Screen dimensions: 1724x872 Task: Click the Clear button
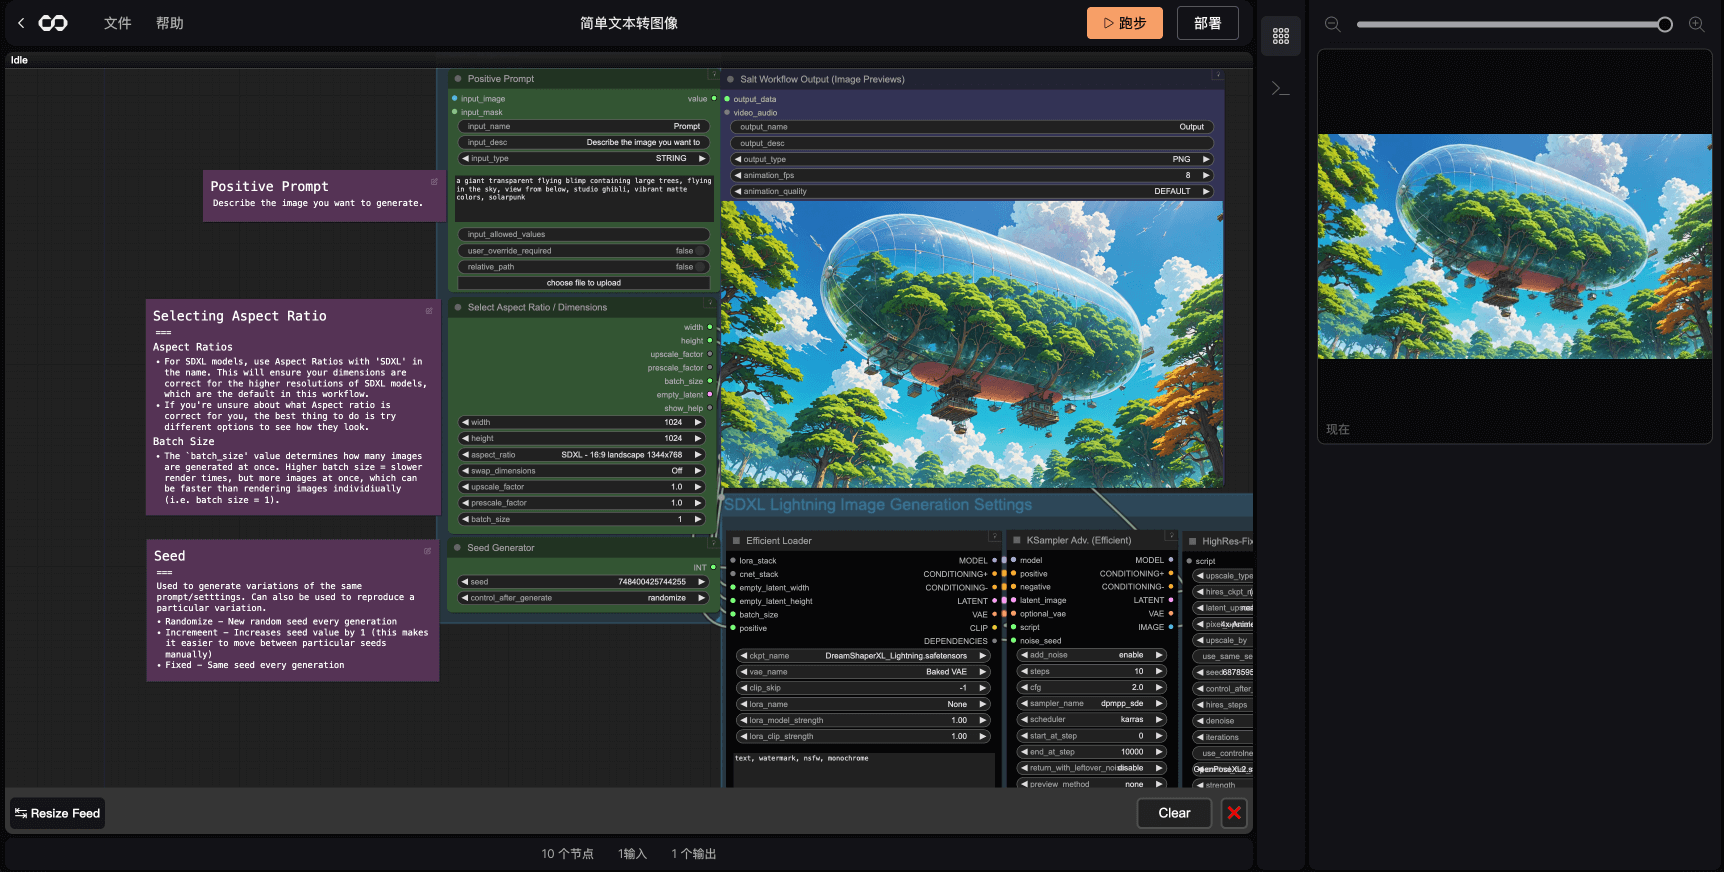coord(1174,813)
